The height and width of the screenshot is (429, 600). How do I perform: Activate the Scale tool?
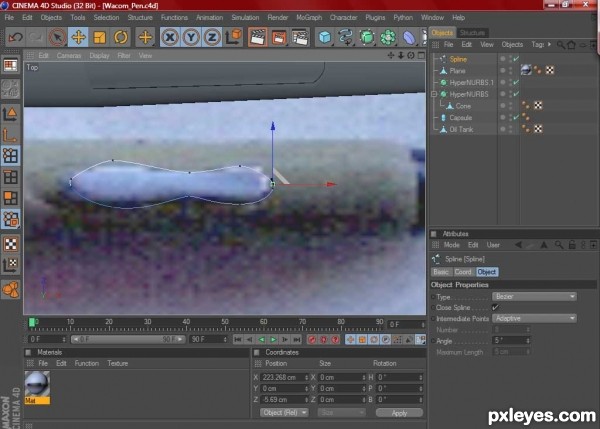99,38
